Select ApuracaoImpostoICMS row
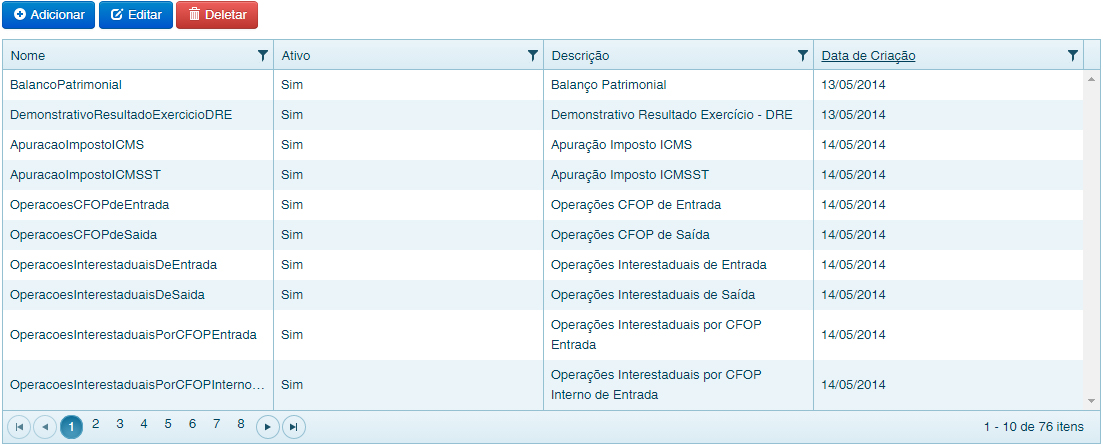This screenshot has height=445, width=1103. (542, 145)
